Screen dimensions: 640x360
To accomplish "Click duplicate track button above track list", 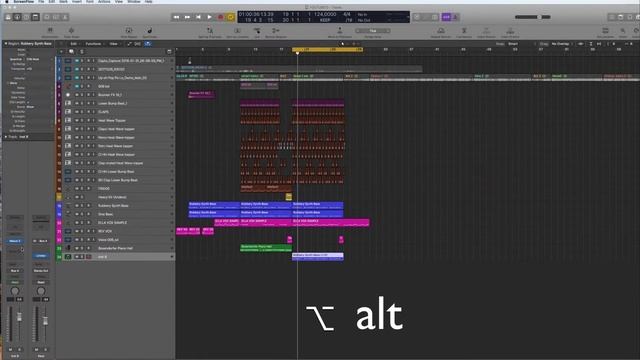I will pyautogui.click(x=71, y=51).
